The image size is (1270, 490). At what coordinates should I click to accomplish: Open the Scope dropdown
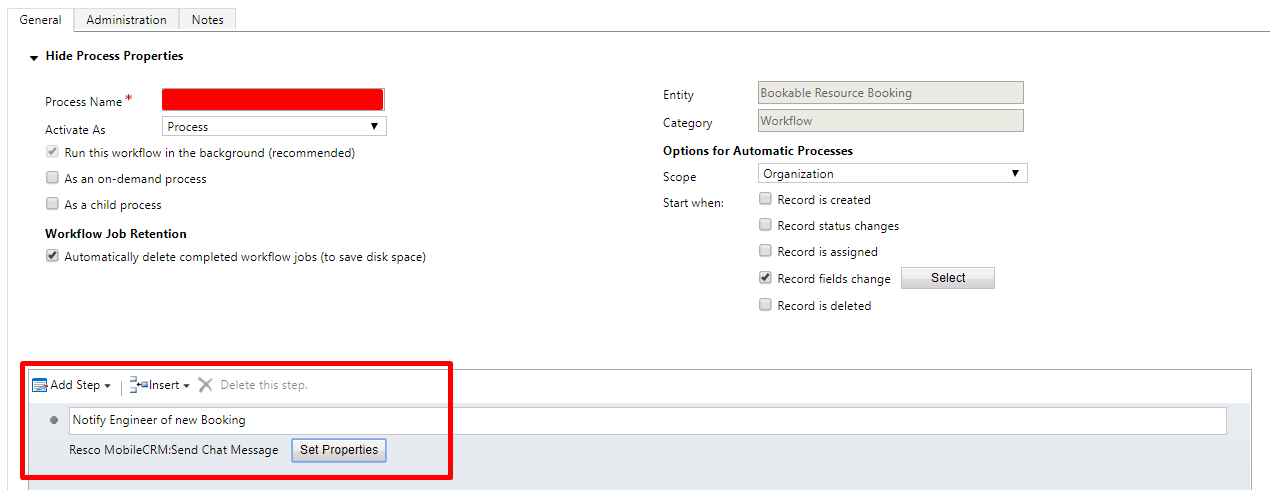892,174
